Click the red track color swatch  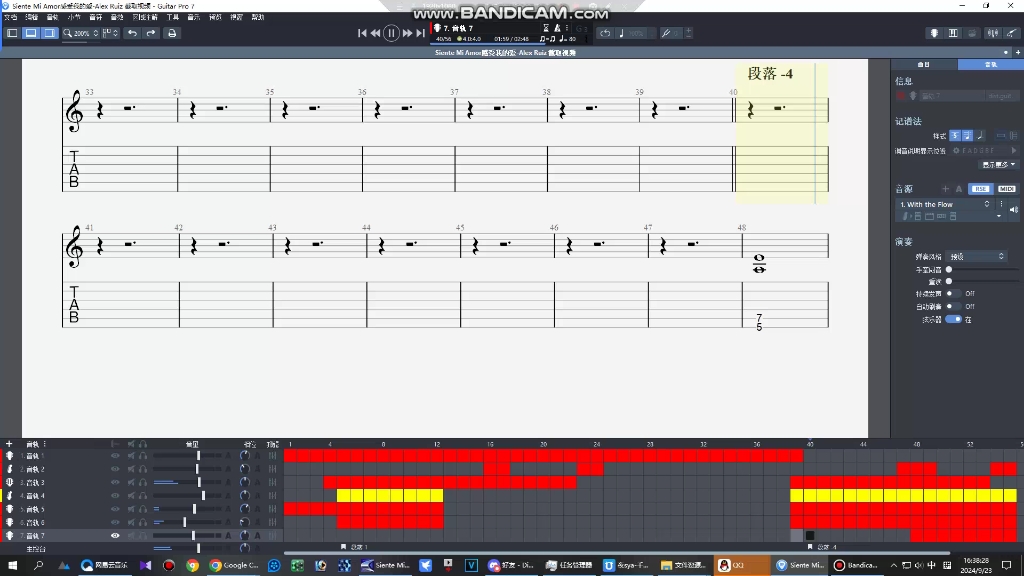[901, 96]
